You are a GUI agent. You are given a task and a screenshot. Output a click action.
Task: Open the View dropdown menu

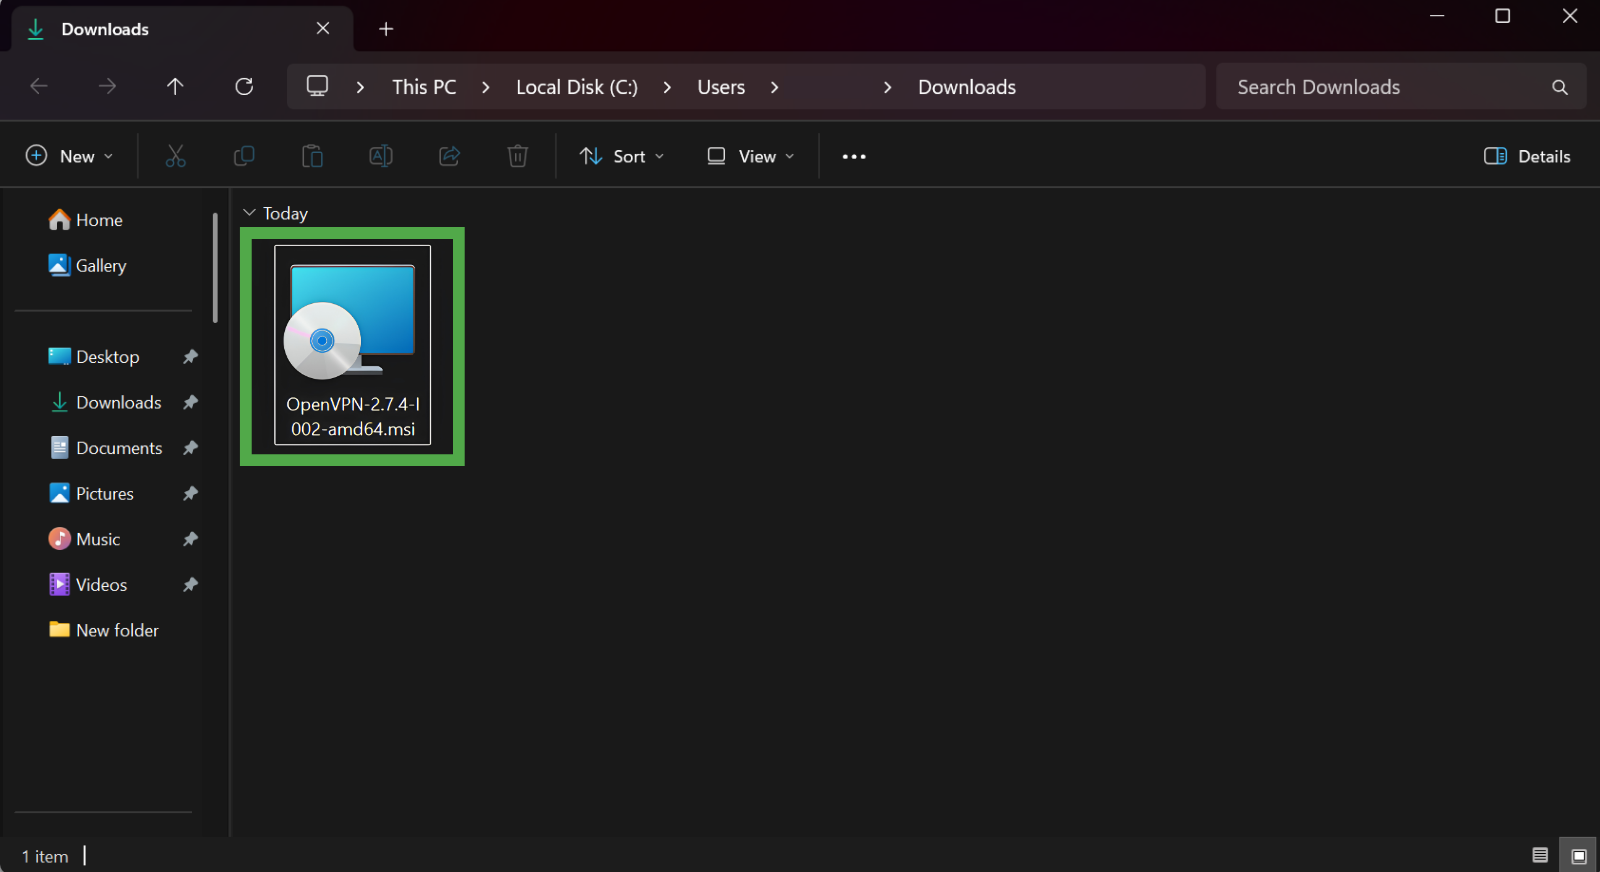[750, 156]
